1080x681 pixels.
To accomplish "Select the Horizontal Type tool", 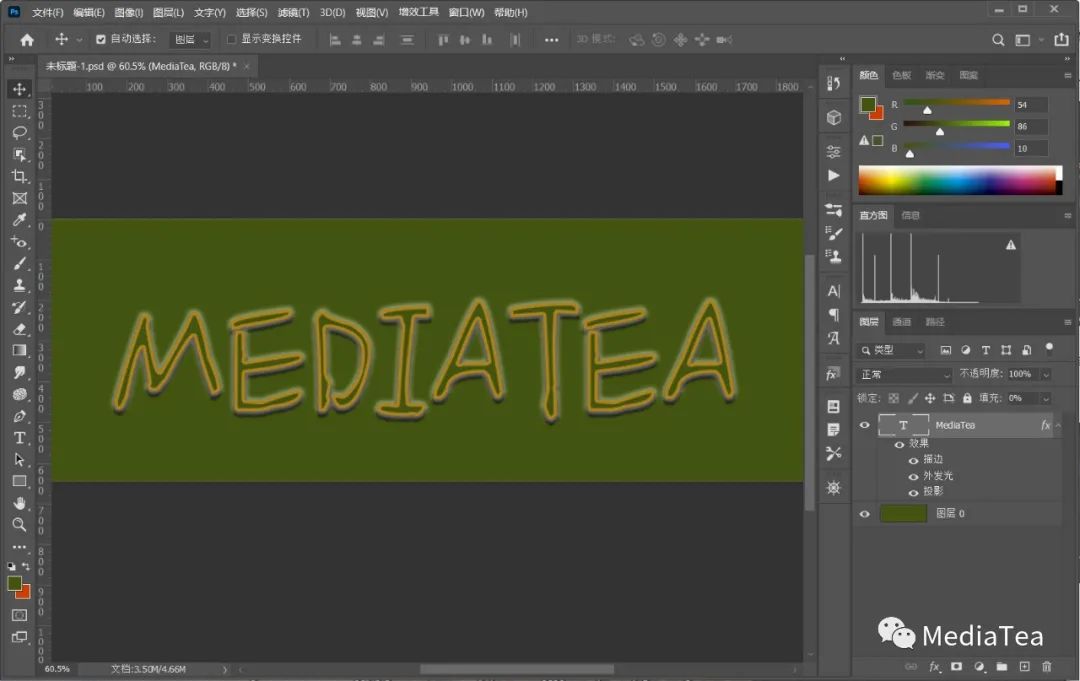I will click(x=19, y=438).
